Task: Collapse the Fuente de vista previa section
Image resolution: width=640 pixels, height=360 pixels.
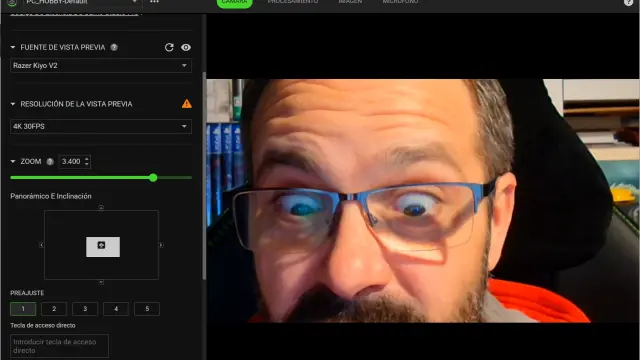Action: (13, 47)
